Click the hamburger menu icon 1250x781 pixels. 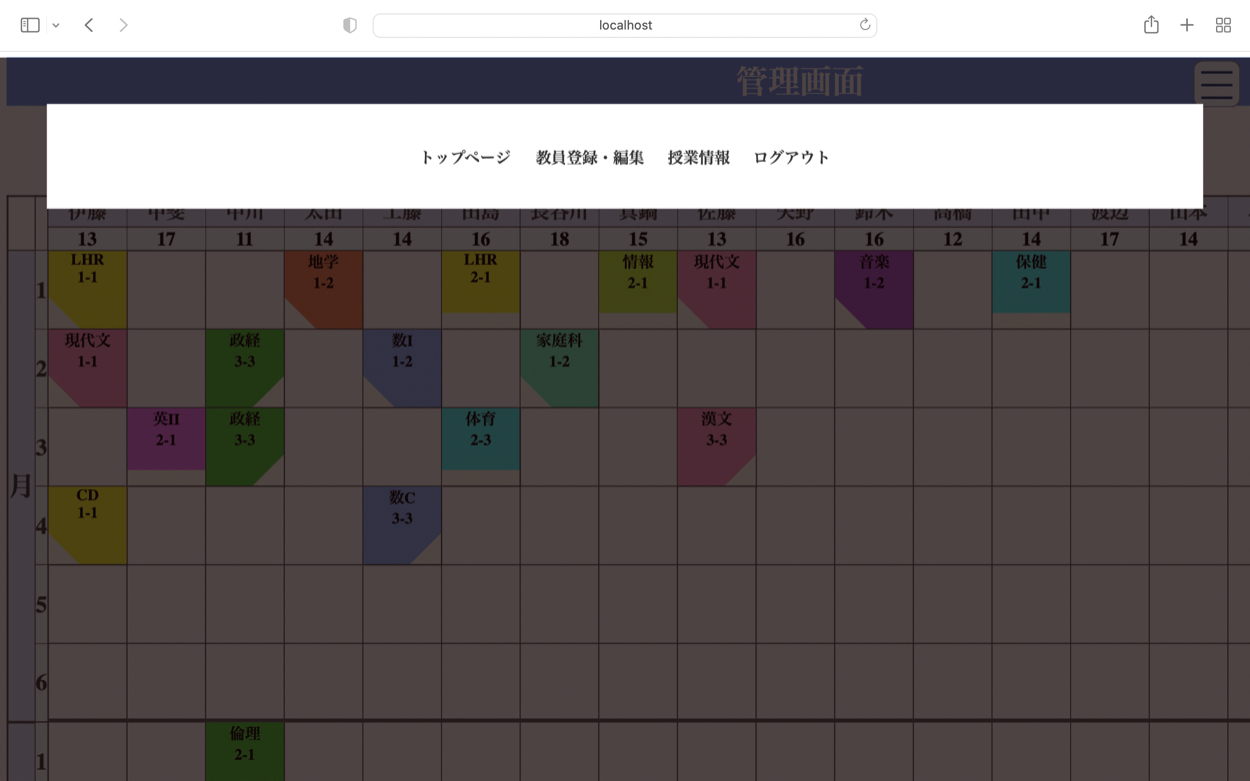click(1216, 84)
